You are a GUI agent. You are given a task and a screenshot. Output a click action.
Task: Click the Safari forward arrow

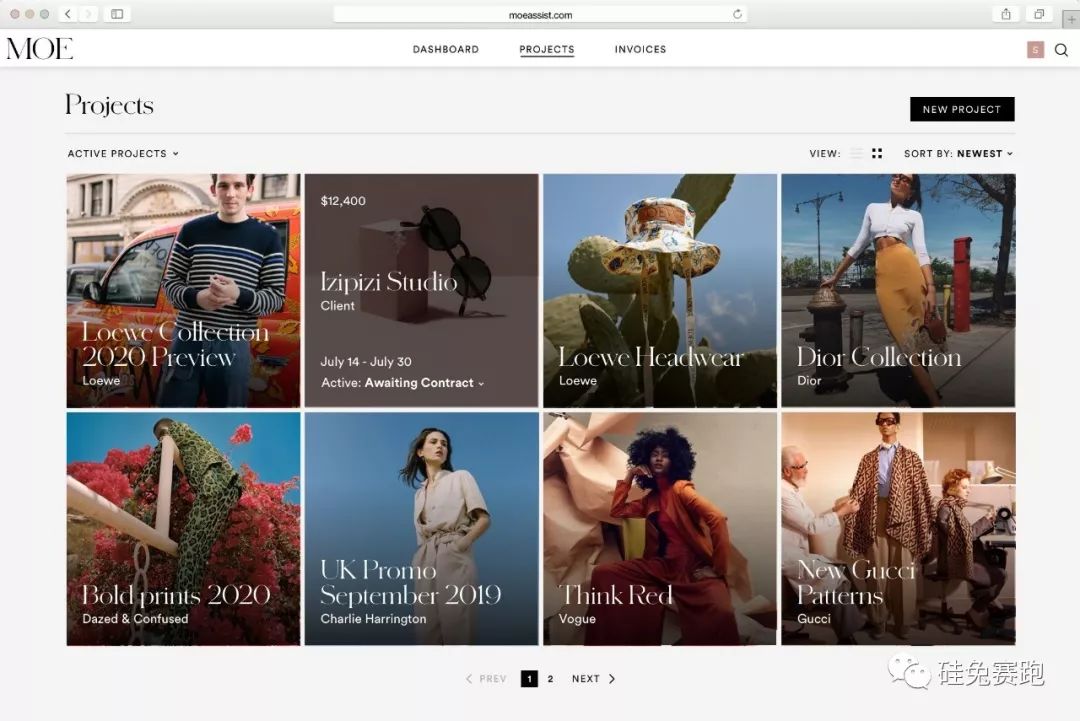tap(88, 14)
